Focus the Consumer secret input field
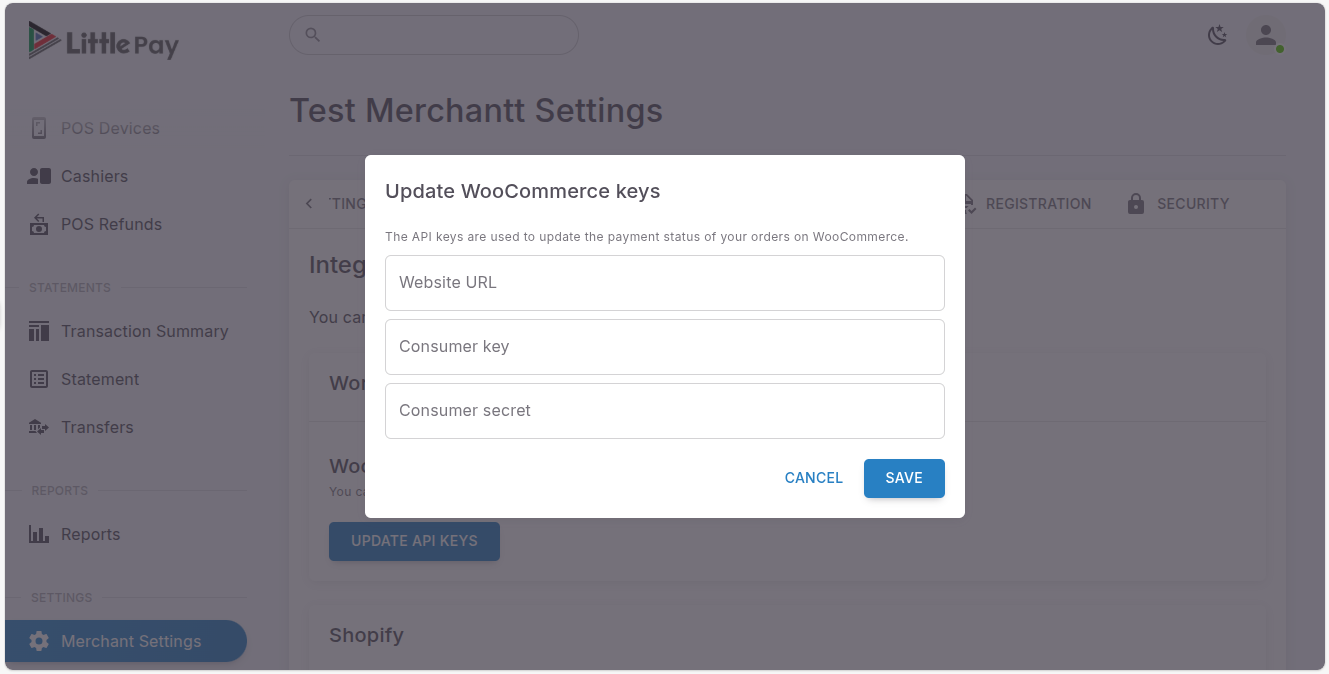 click(664, 410)
